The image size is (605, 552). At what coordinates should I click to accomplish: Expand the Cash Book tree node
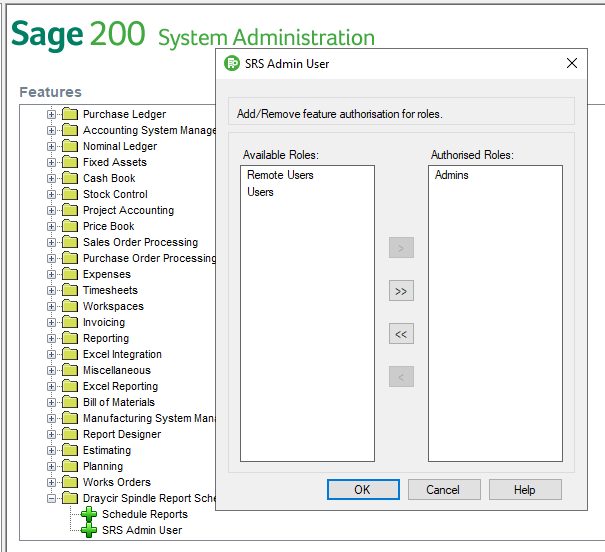point(51,179)
